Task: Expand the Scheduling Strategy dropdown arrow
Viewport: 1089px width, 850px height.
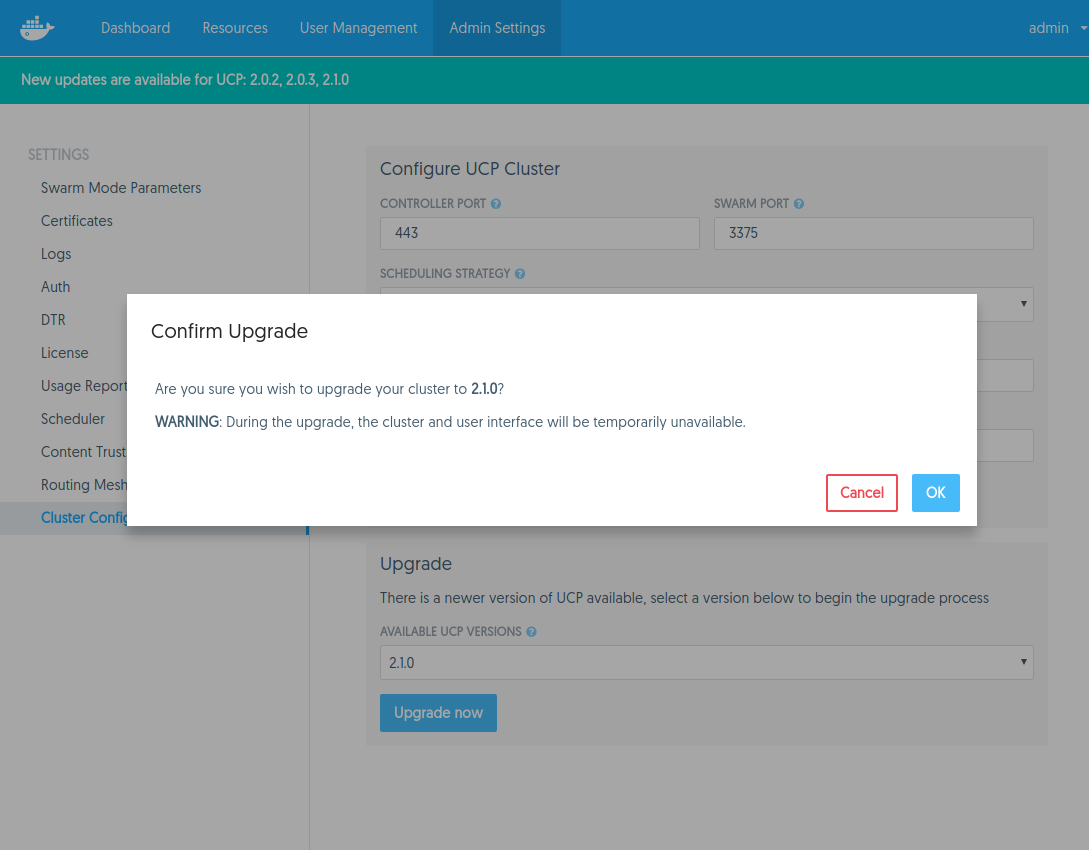Action: point(1023,302)
